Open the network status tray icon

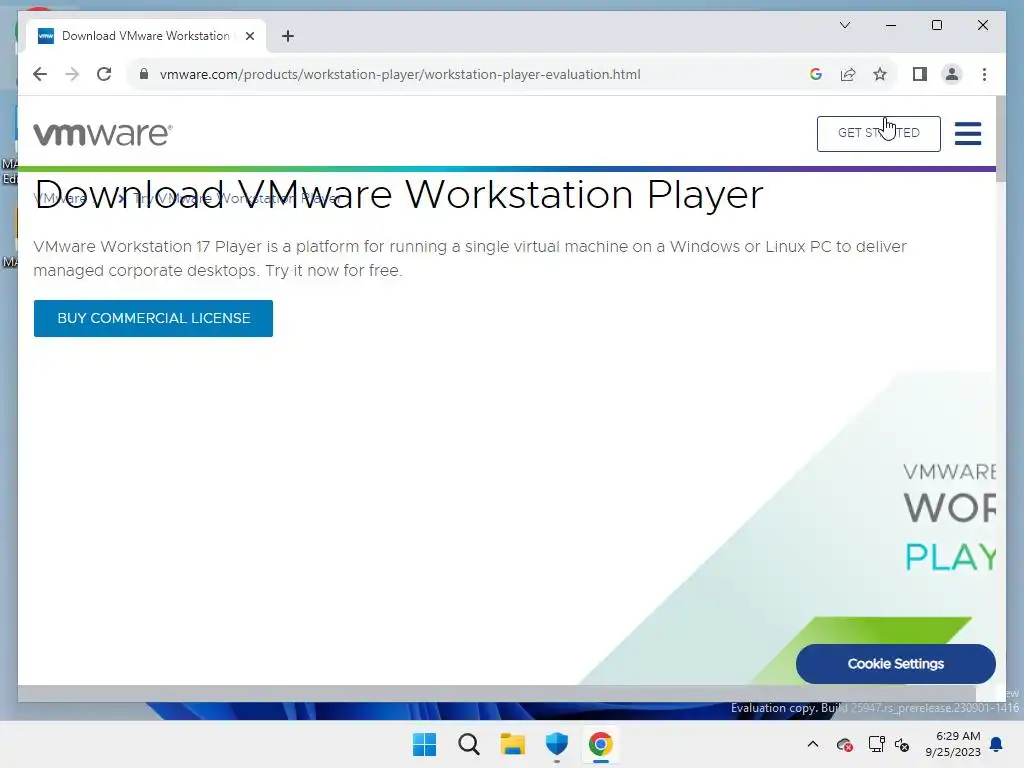point(876,744)
